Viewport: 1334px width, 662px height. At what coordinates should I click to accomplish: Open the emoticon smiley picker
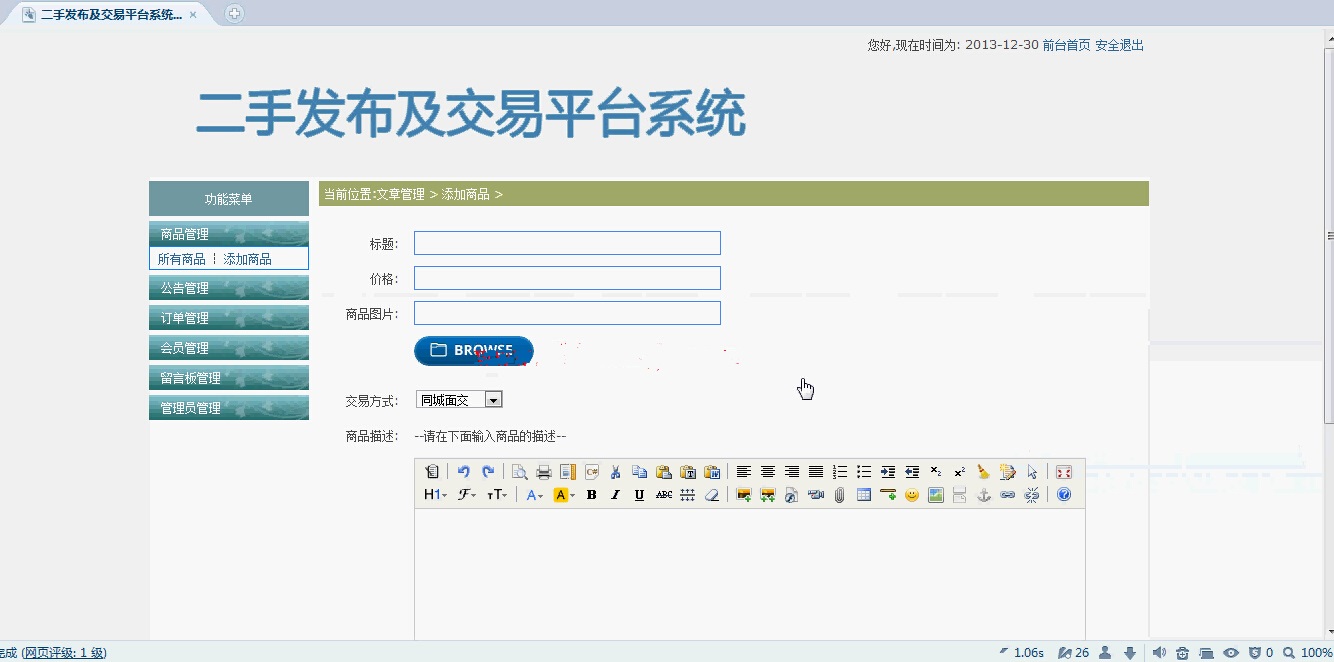[912, 495]
